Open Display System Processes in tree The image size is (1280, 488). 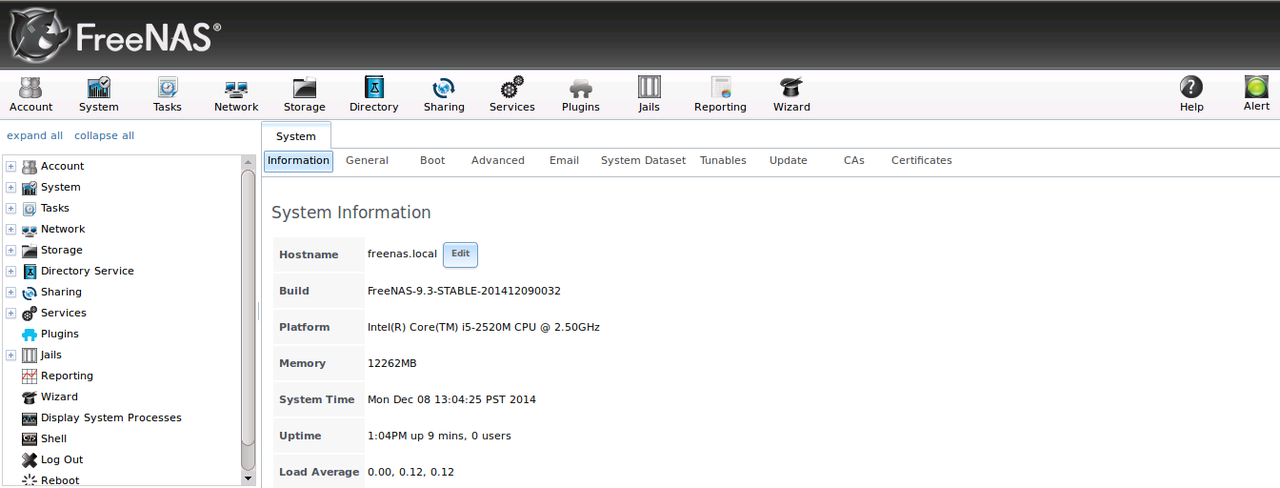[x=111, y=418]
